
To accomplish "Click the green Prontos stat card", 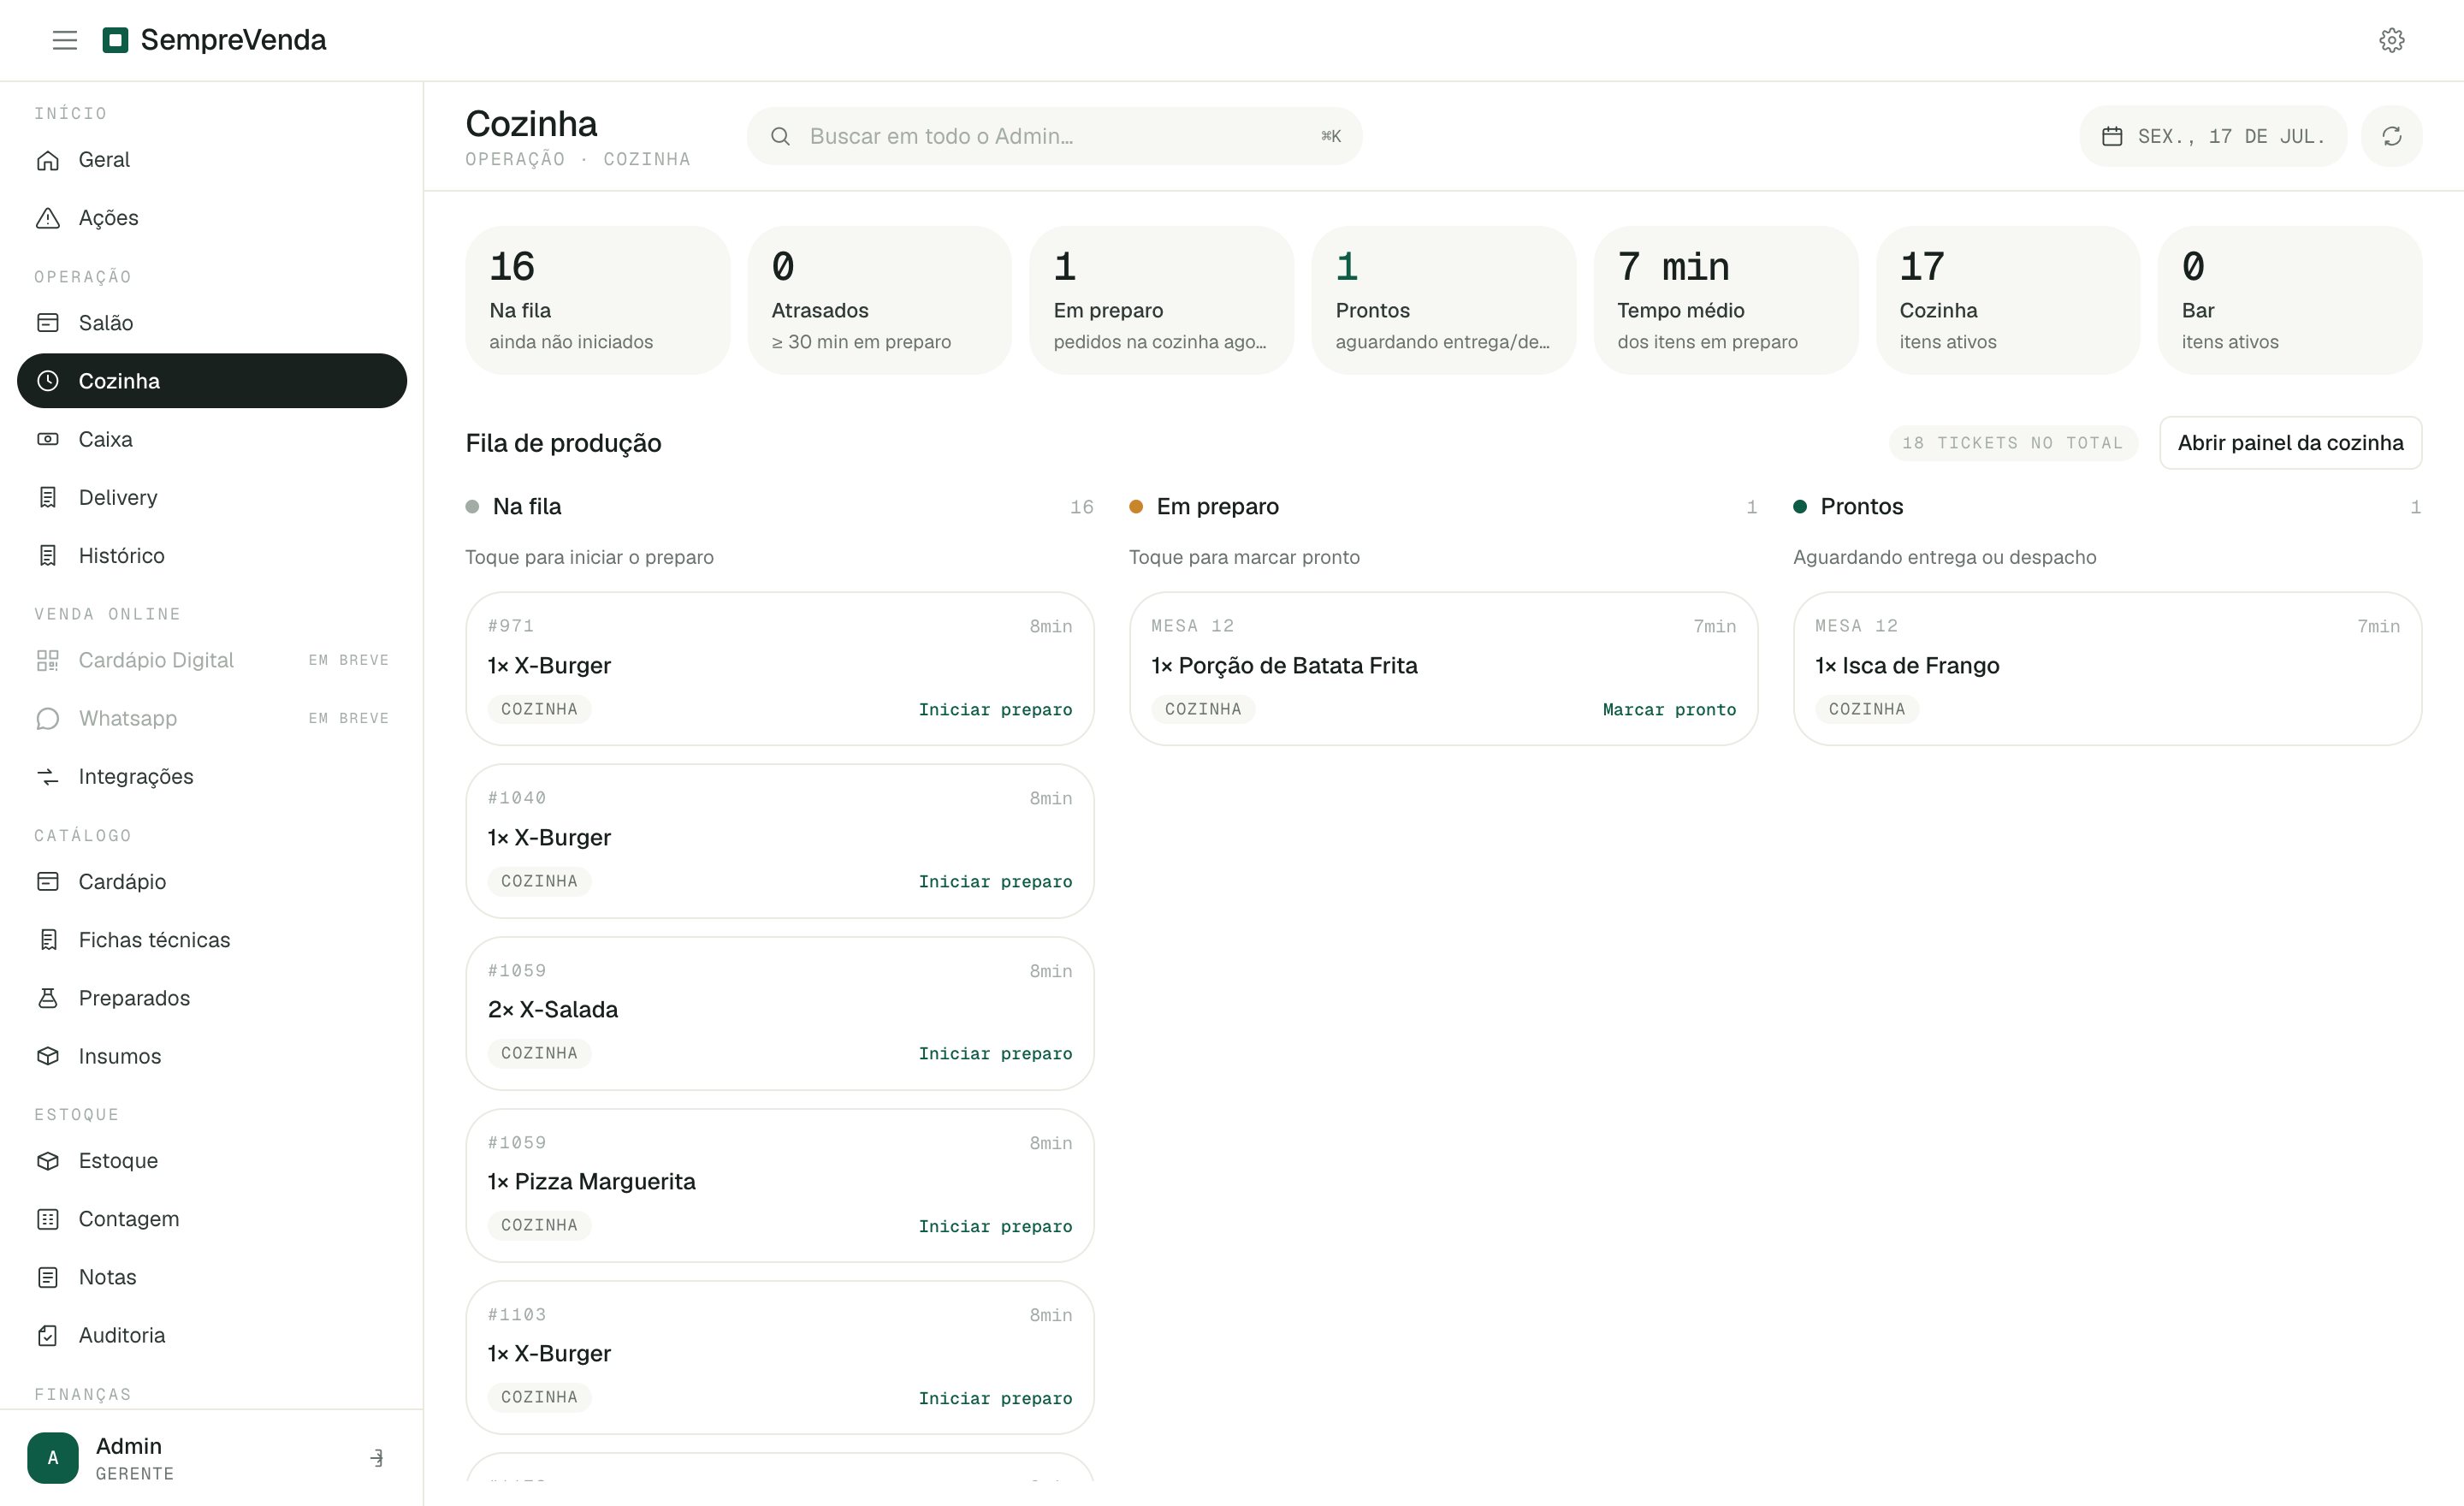I will (x=1443, y=300).
